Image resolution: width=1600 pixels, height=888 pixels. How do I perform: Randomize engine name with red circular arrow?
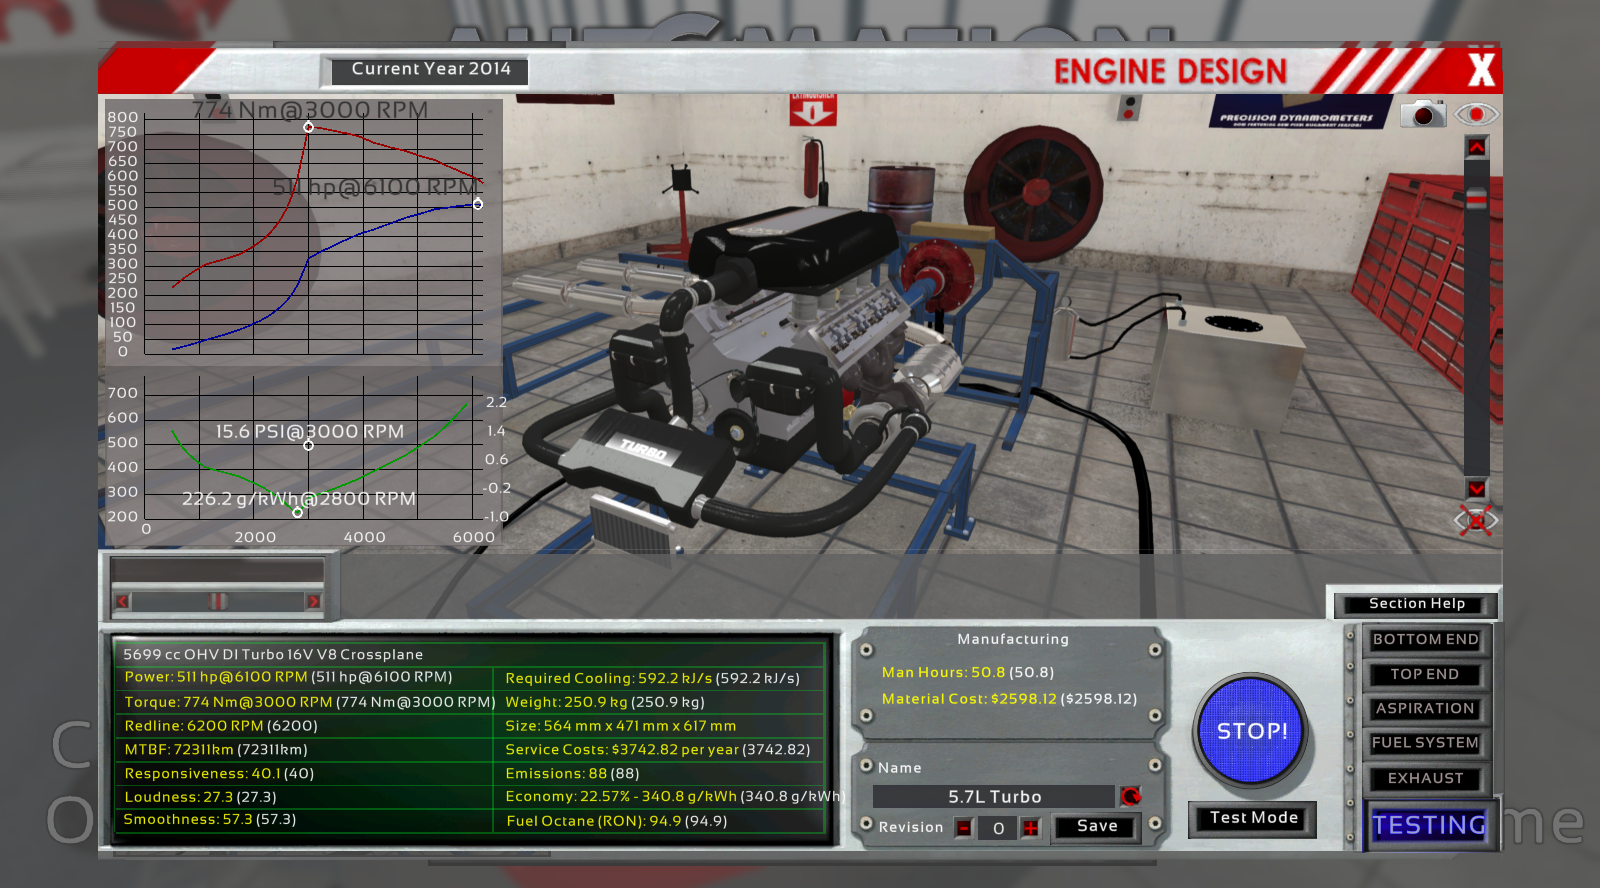1131,796
